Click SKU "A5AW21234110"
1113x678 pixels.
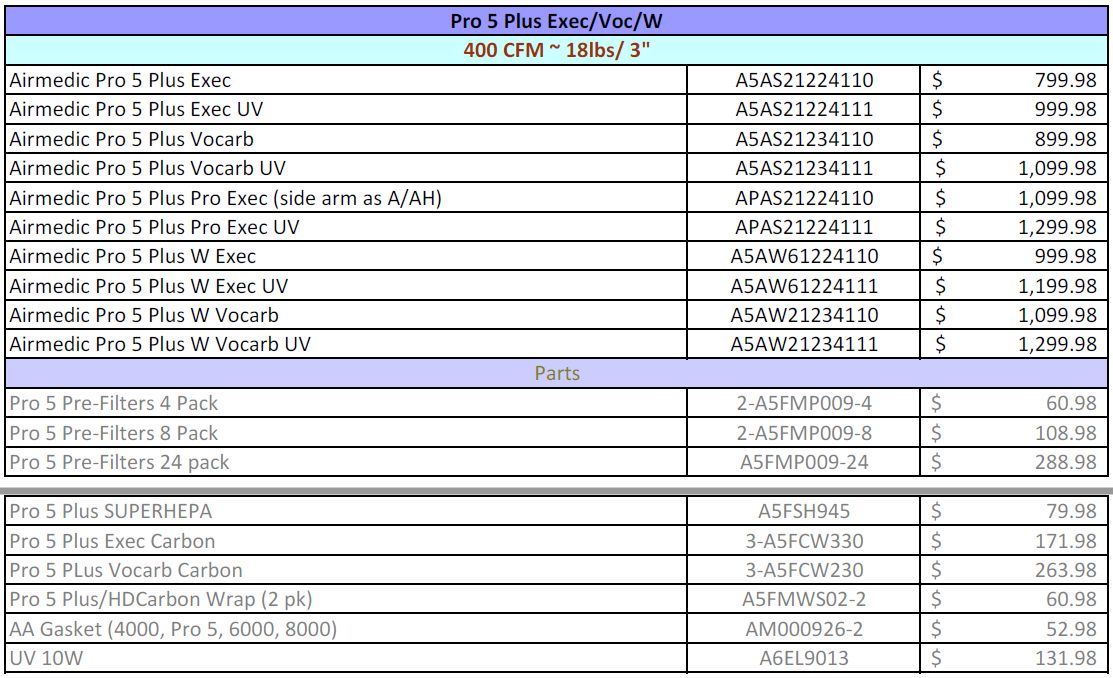click(x=804, y=315)
